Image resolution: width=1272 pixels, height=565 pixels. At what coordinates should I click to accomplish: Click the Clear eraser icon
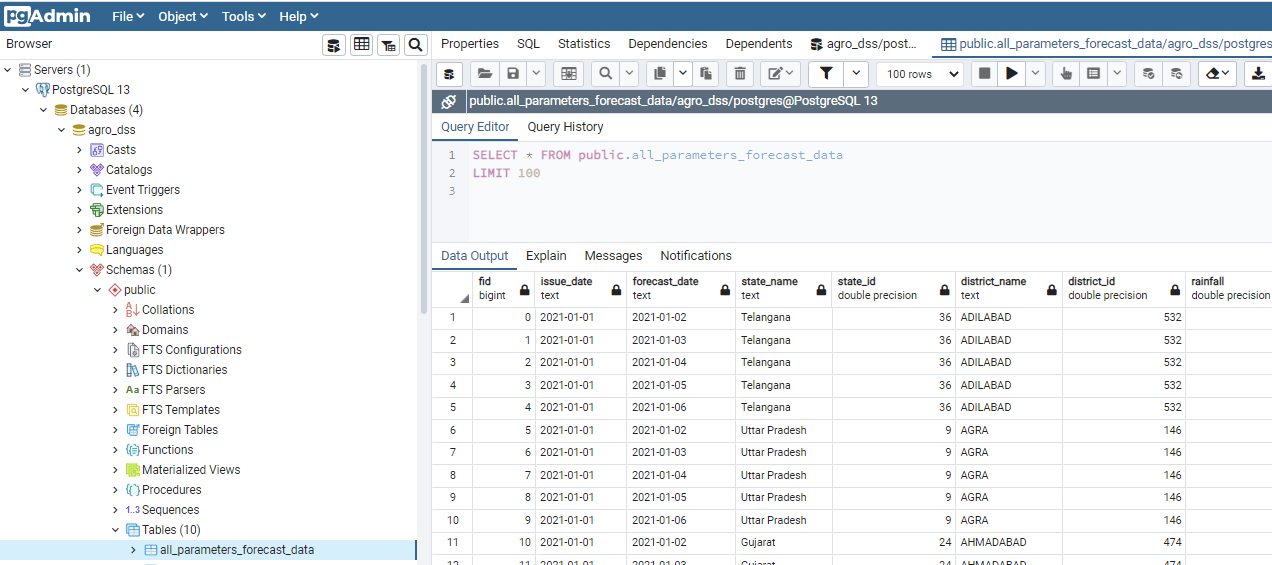click(x=1217, y=74)
